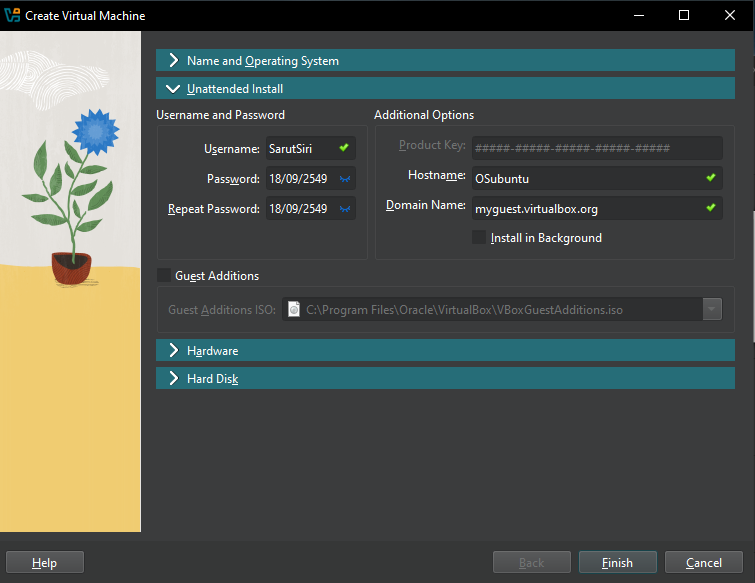Click the green checkmark in Hostname field
The image size is (755, 583).
(x=711, y=177)
